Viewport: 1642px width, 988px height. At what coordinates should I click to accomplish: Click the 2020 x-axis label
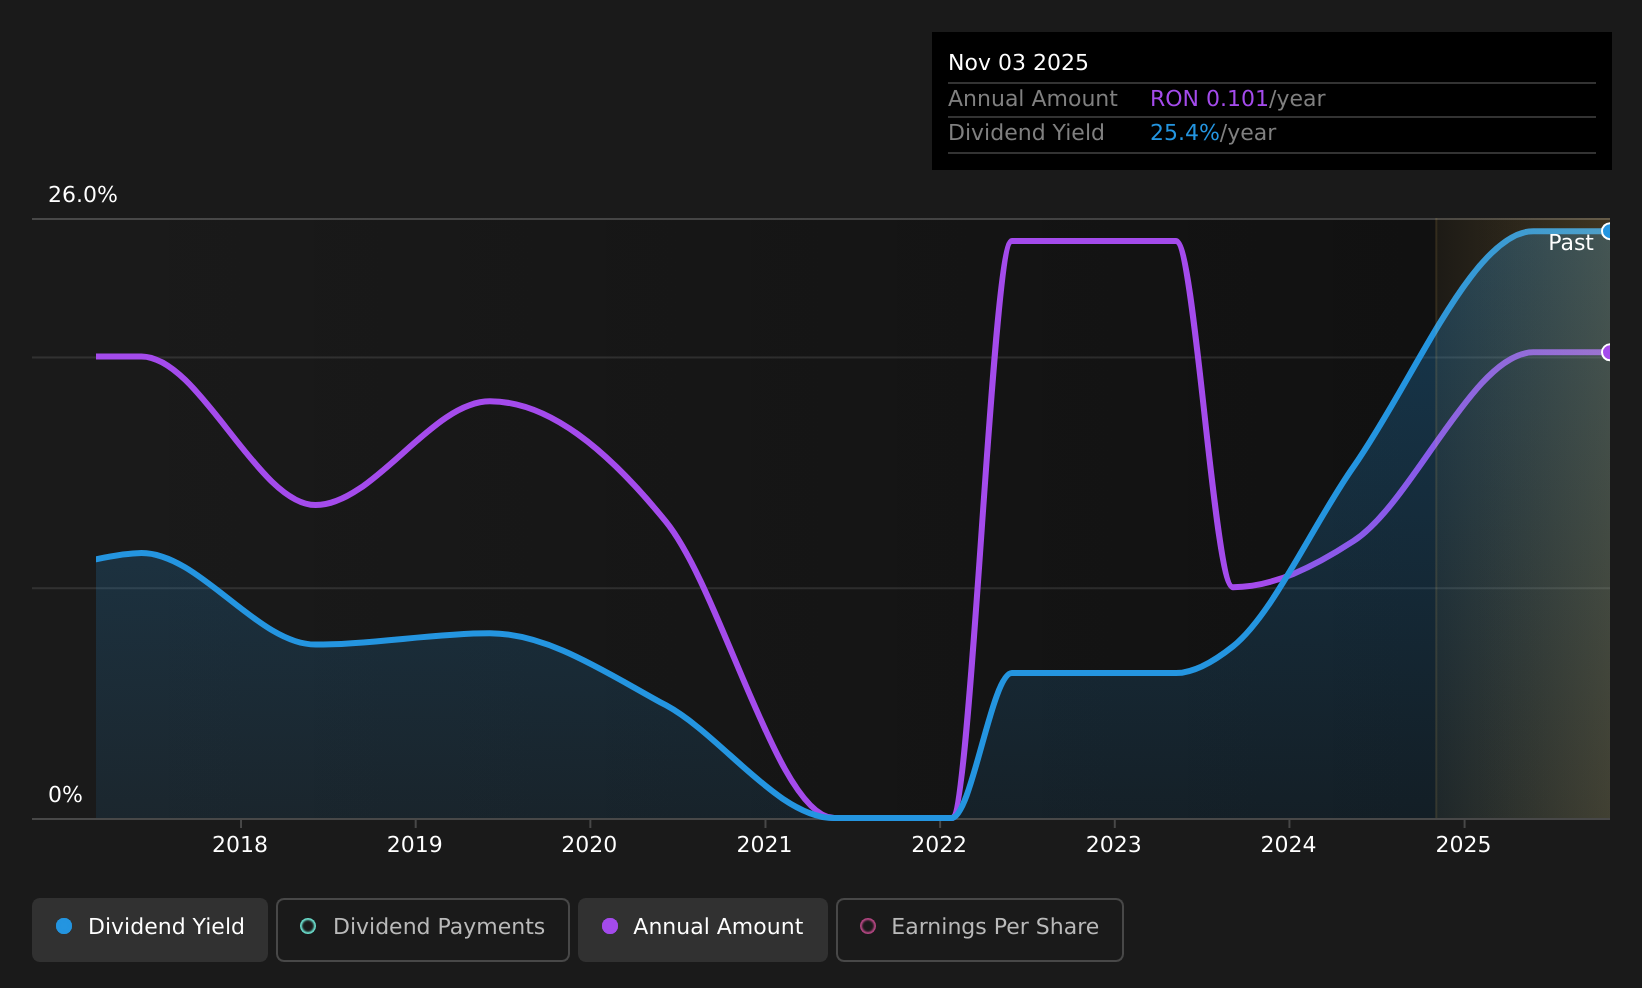[590, 845]
